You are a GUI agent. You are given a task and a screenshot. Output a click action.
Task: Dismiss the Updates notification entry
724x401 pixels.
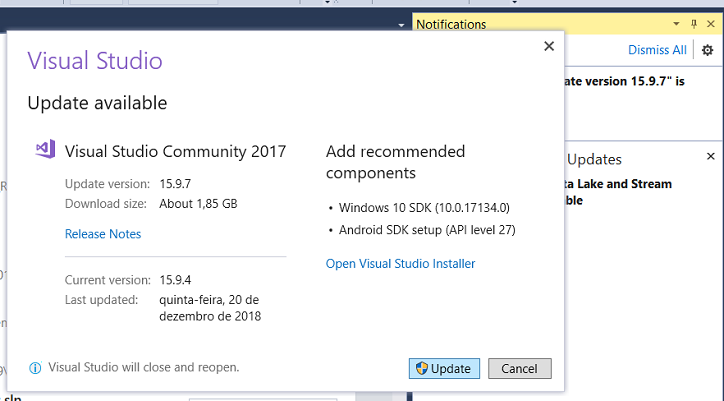(x=711, y=157)
